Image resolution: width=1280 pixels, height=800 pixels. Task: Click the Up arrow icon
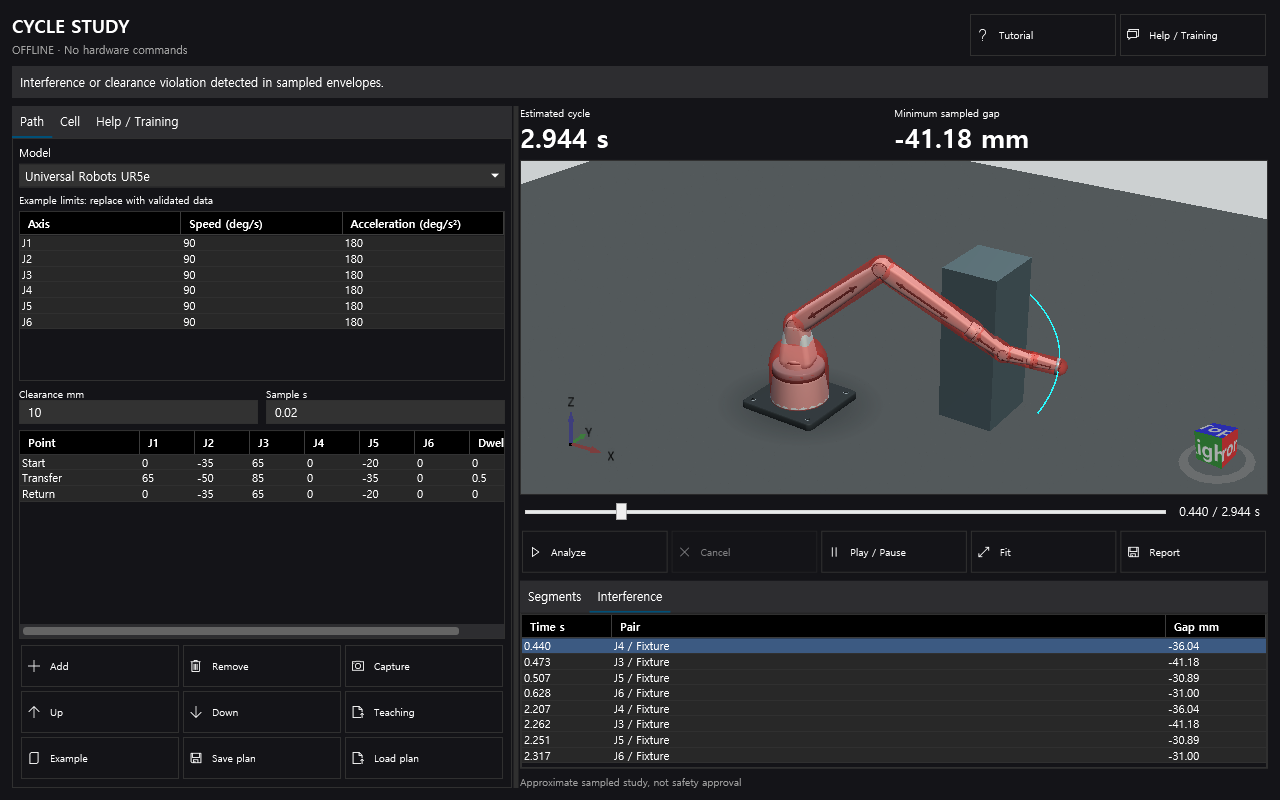coord(34,712)
